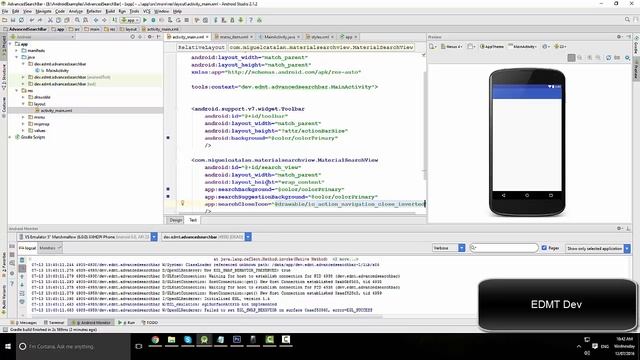Click the Preview refresh icon
Viewport: 640px width, 360px height.
point(608,58)
